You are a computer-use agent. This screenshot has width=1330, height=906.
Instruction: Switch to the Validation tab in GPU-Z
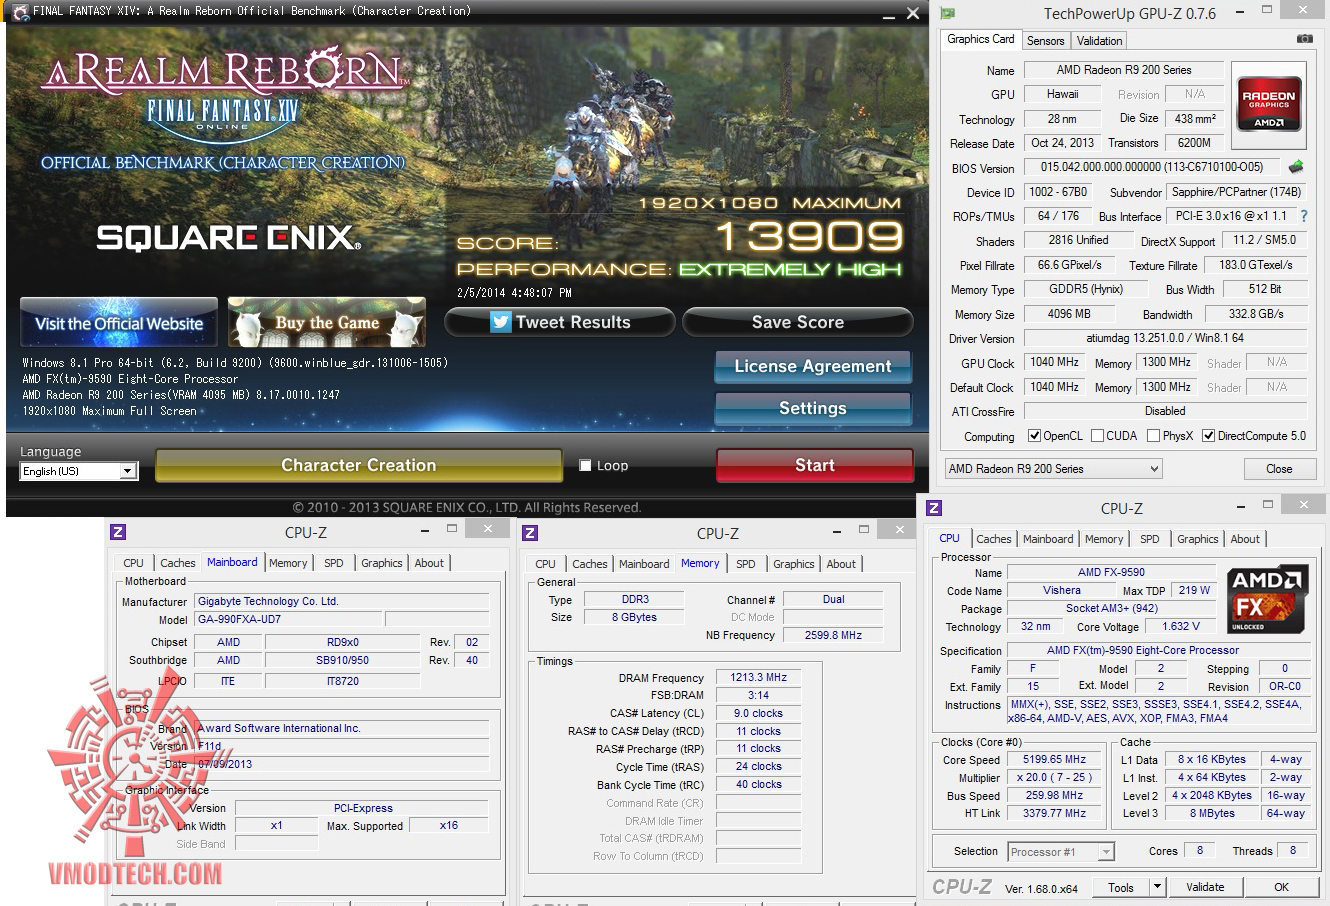point(1099,41)
